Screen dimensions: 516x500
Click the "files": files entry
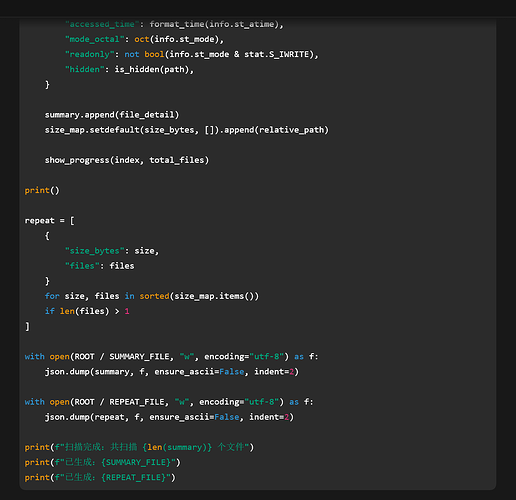point(100,266)
